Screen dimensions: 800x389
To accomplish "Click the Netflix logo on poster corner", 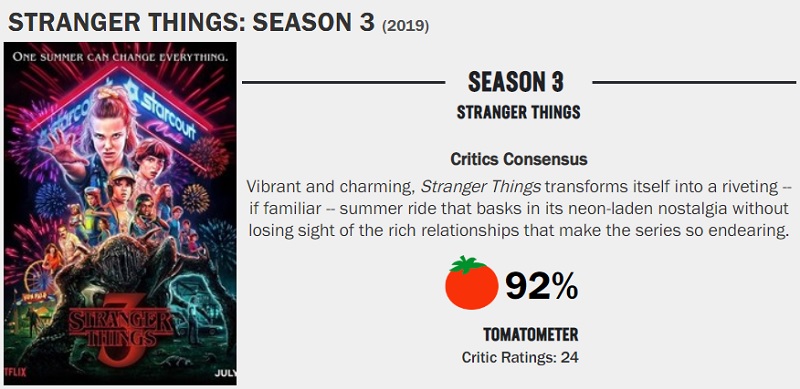I will (x=15, y=373).
